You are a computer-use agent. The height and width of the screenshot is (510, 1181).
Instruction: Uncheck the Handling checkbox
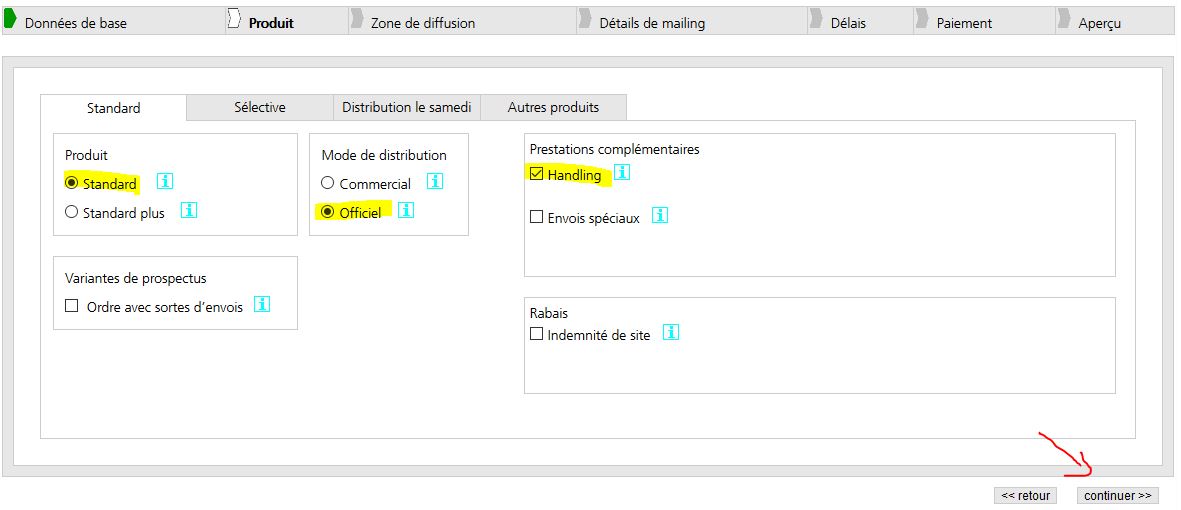coord(537,175)
